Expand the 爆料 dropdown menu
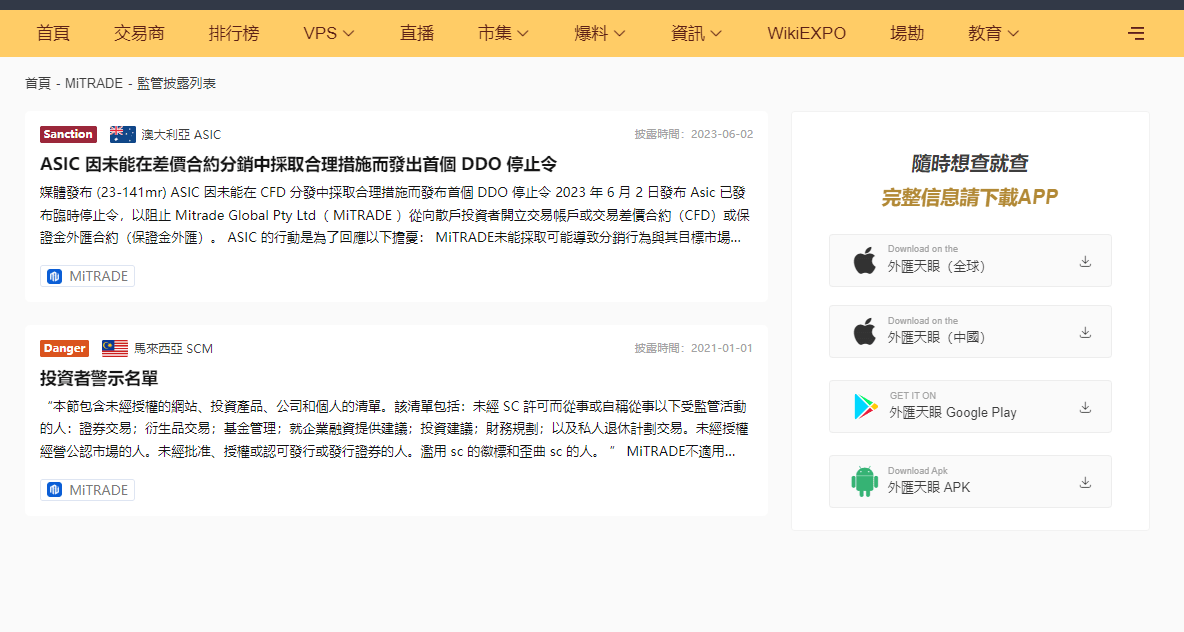Viewport: 1184px width, 632px height. [600, 33]
